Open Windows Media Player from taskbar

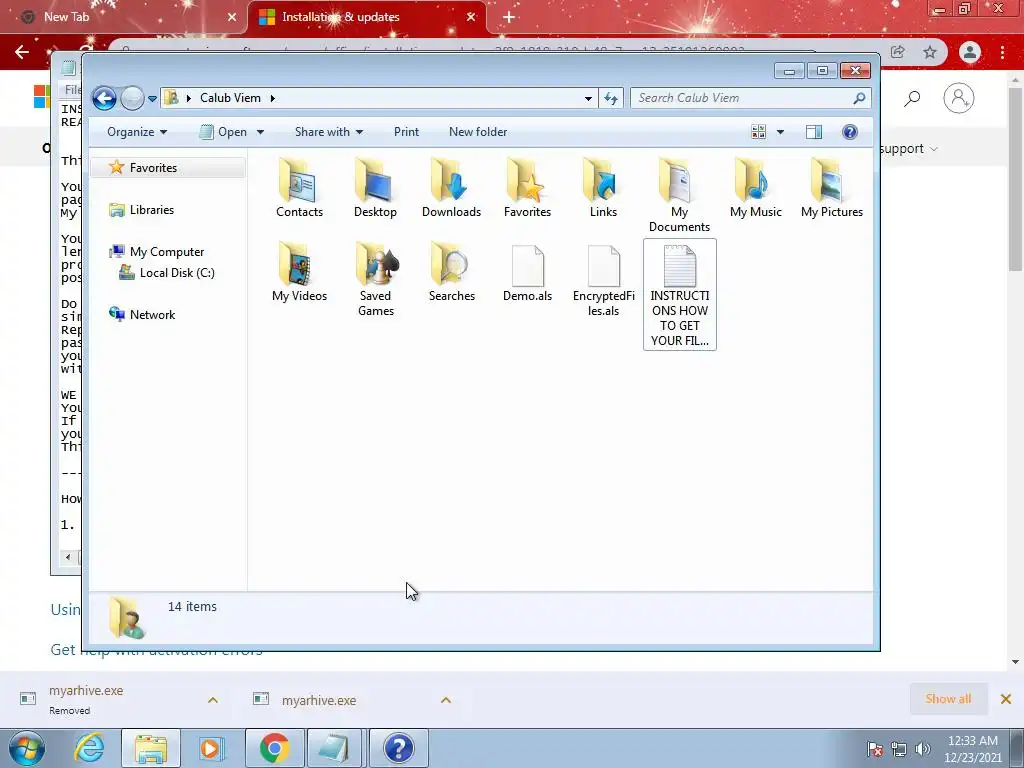coord(212,748)
